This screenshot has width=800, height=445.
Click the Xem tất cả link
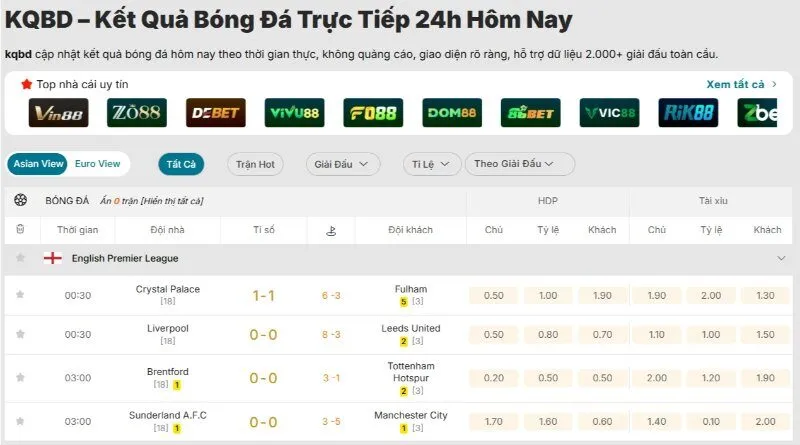tap(741, 85)
